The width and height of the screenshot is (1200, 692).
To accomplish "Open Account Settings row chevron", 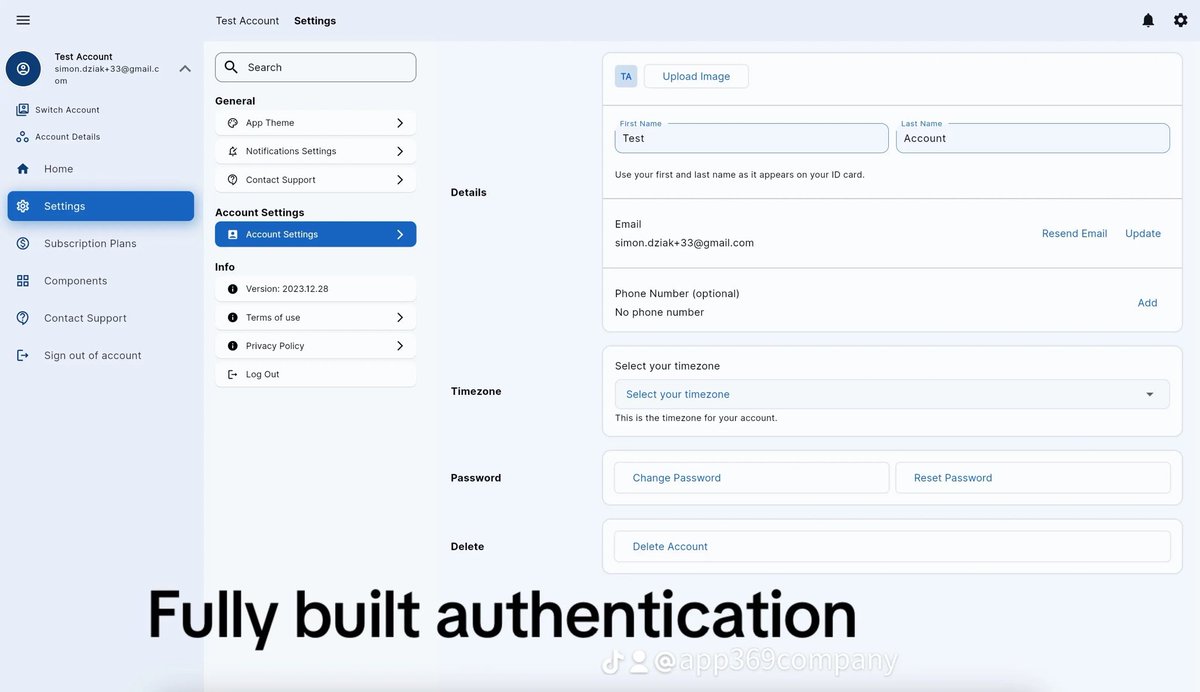I will click(400, 234).
